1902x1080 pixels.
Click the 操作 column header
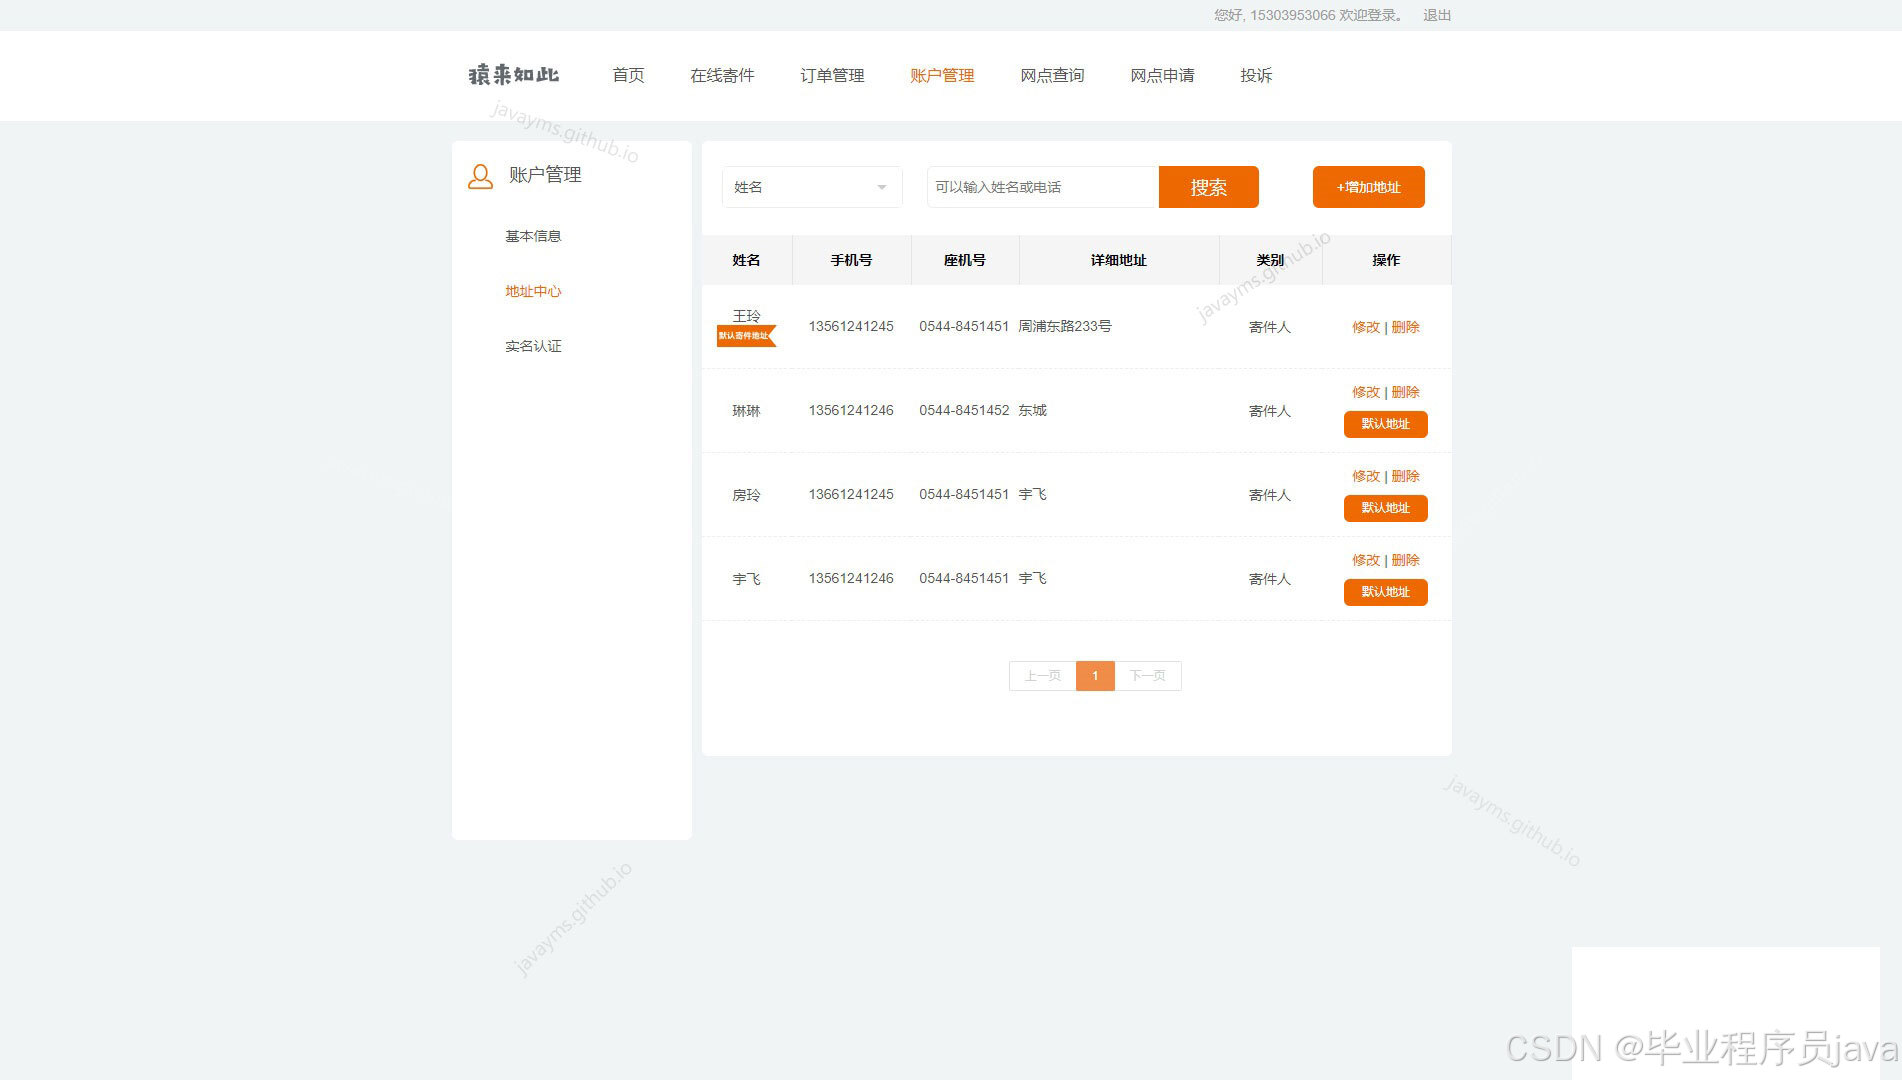tap(1386, 260)
